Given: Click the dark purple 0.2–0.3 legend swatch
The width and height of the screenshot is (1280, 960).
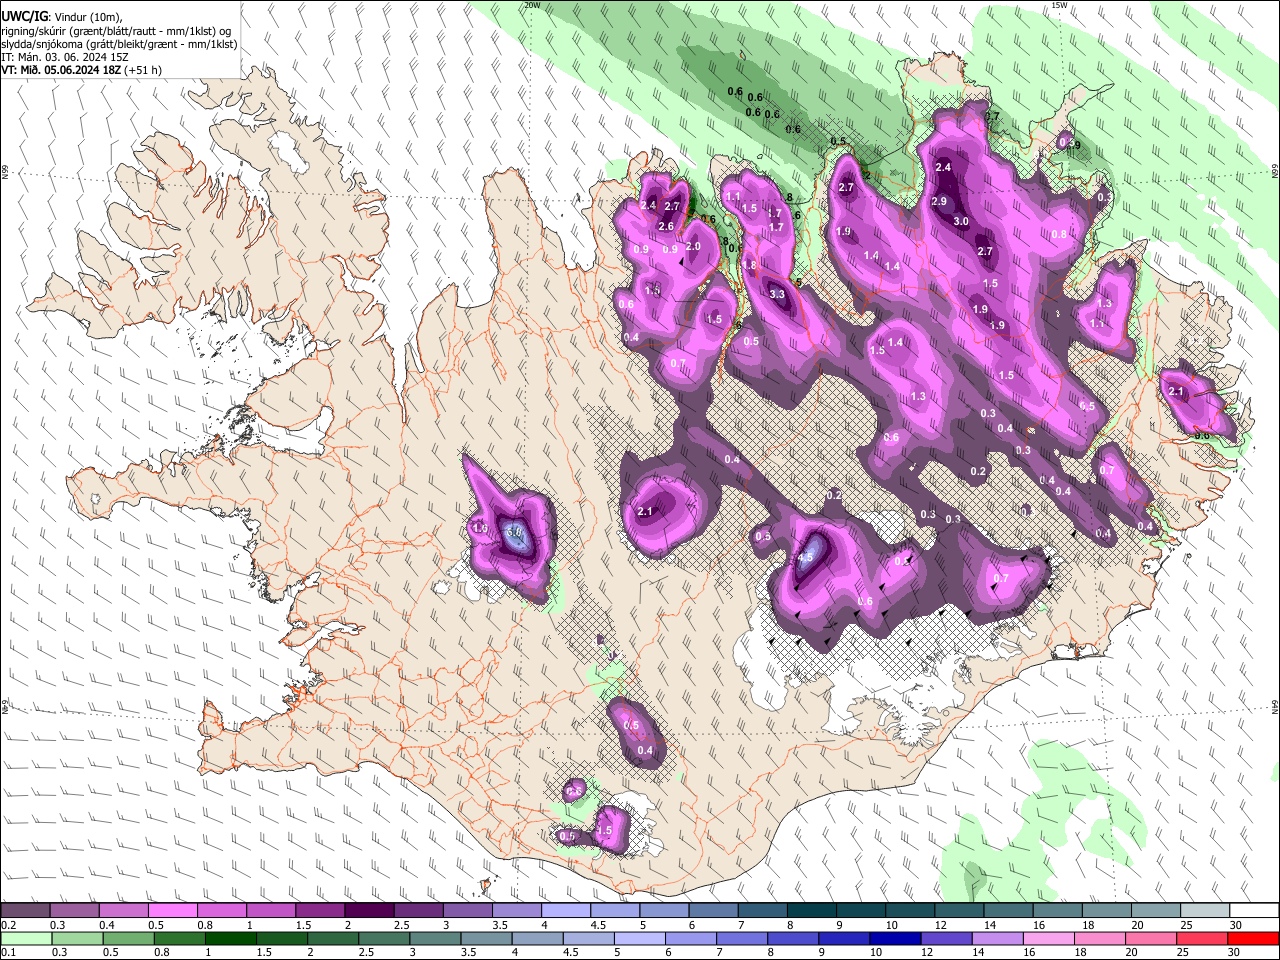Looking at the screenshot, I should tap(25, 911).
